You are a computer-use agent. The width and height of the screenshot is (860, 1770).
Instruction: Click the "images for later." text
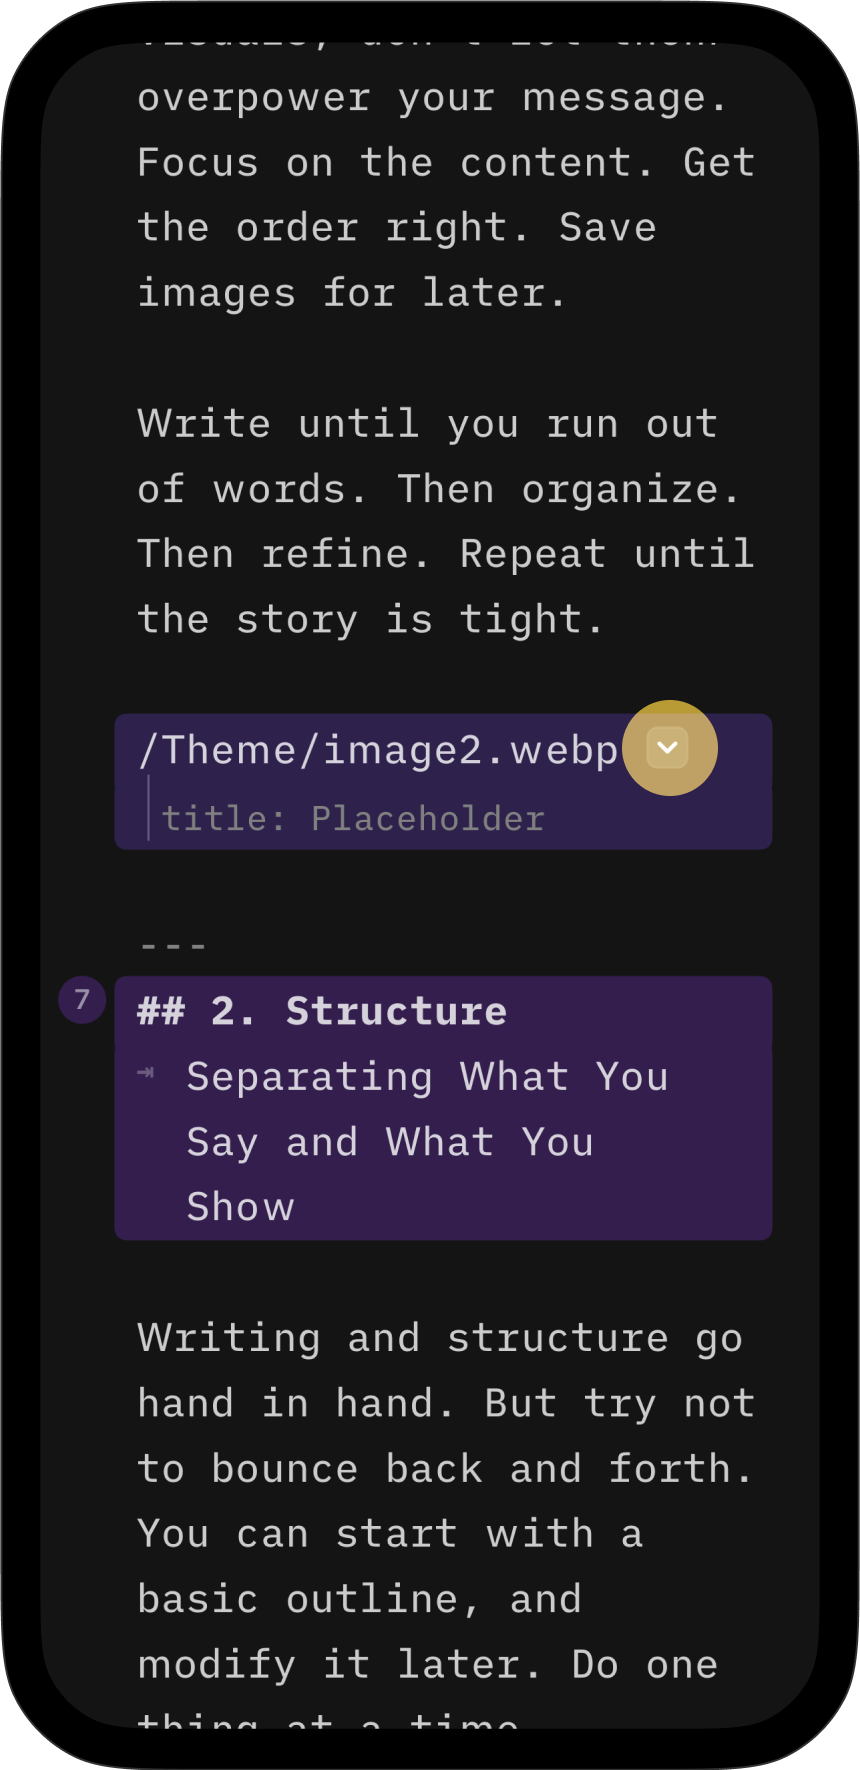[x=351, y=293]
